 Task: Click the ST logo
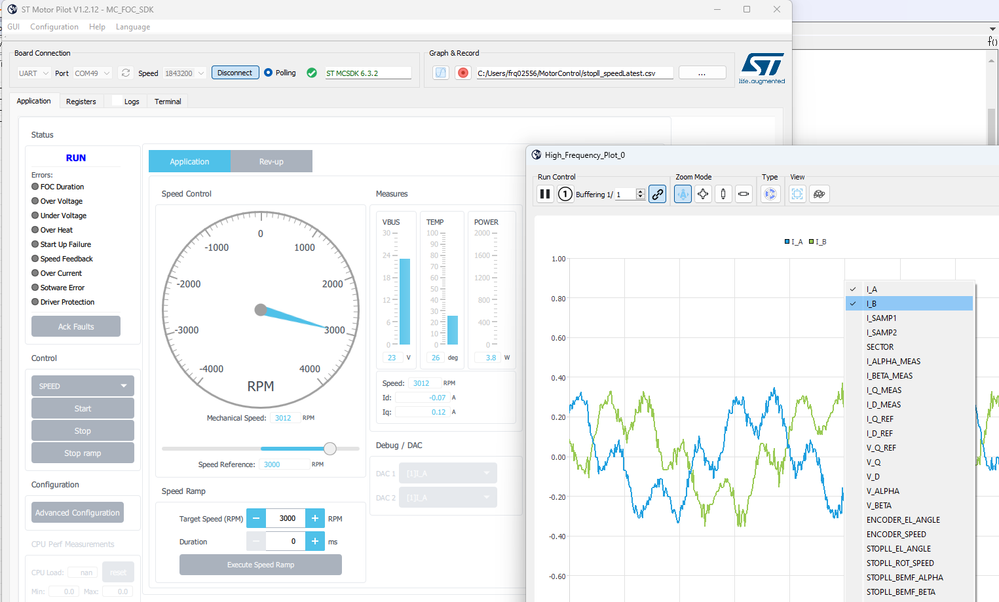[x=762, y=68]
